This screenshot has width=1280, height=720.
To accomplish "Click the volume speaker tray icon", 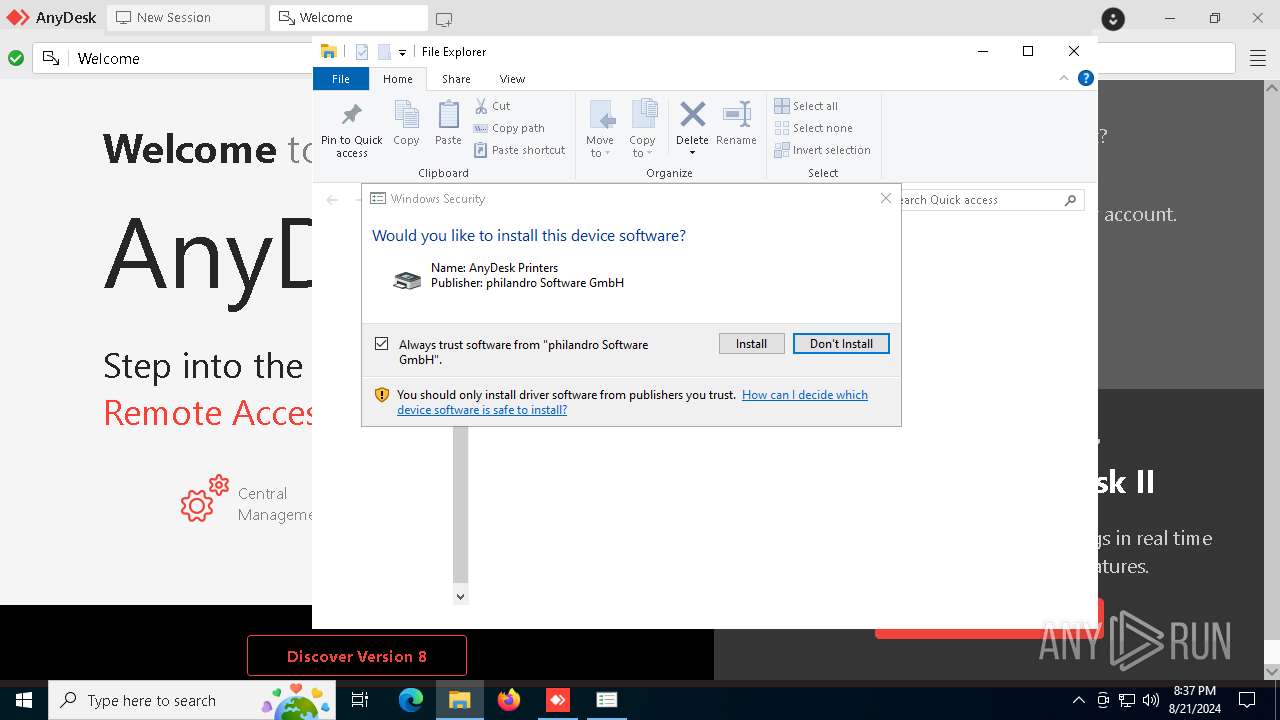I will 1150,700.
